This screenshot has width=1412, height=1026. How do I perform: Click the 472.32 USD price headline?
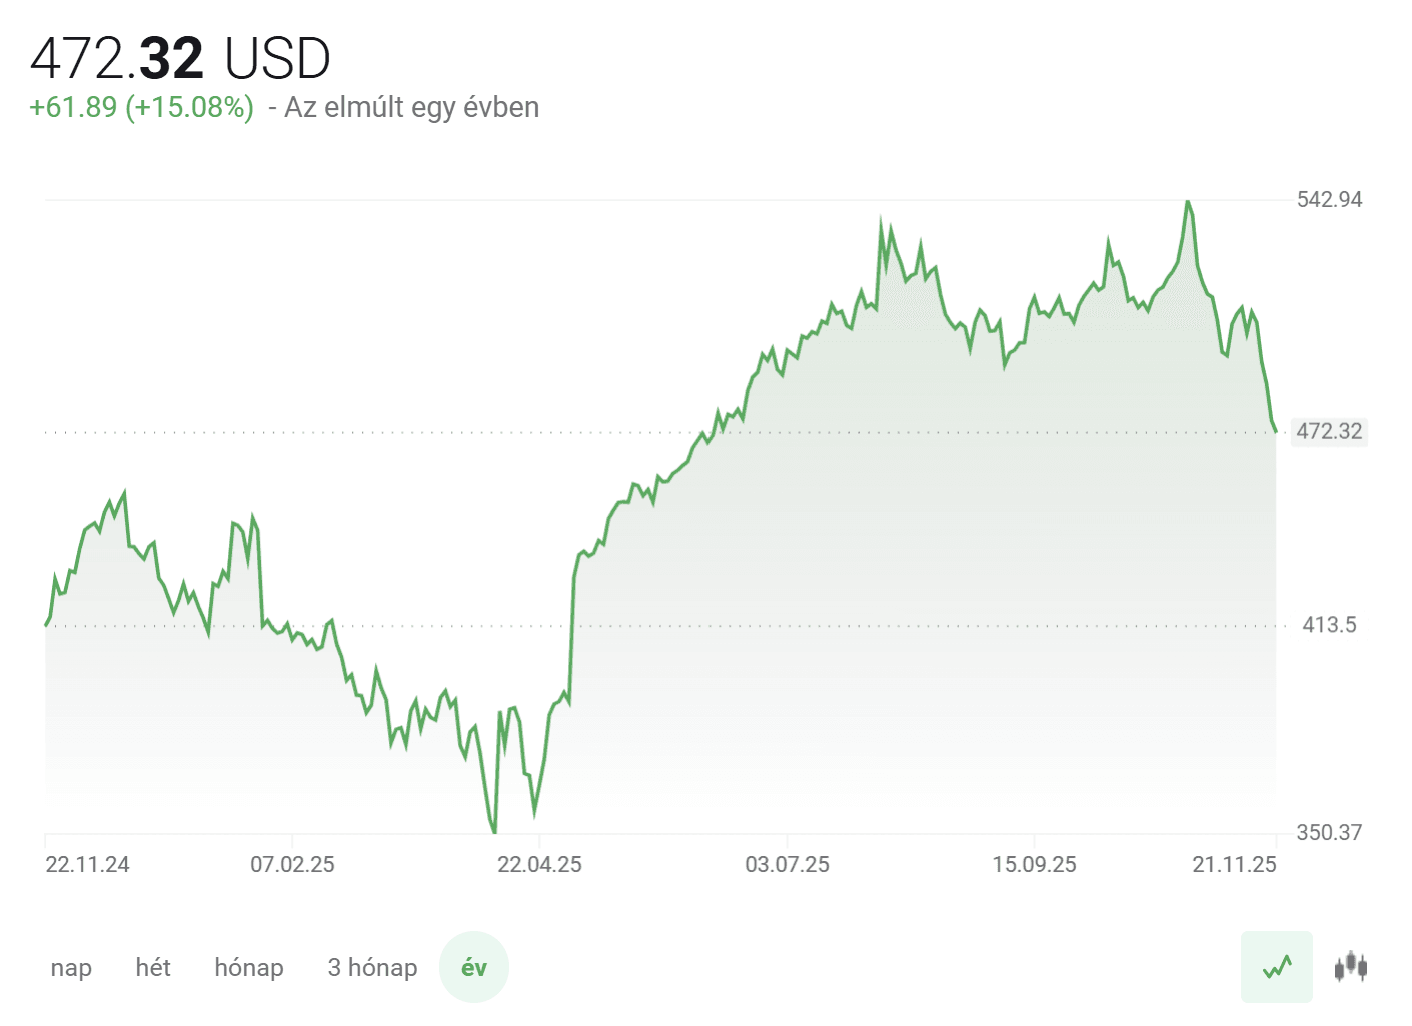[180, 59]
